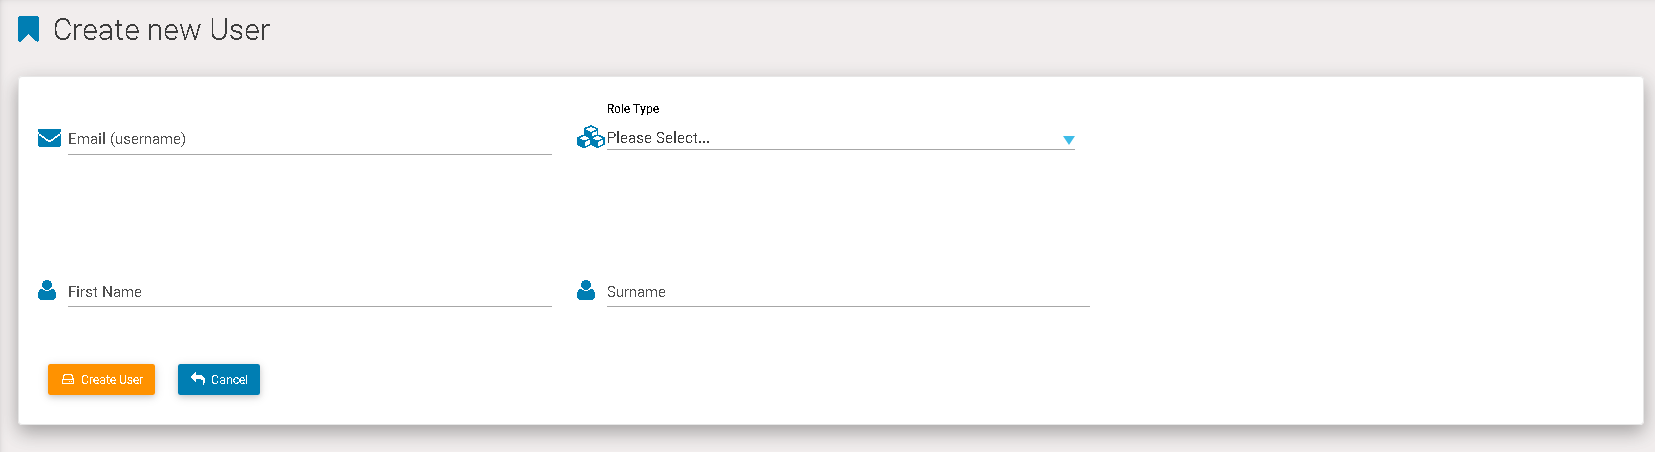Viewport: 1655px width, 452px height.
Task: Click the Role Type label
Action: pyautogui.click(x=633, y=109)
